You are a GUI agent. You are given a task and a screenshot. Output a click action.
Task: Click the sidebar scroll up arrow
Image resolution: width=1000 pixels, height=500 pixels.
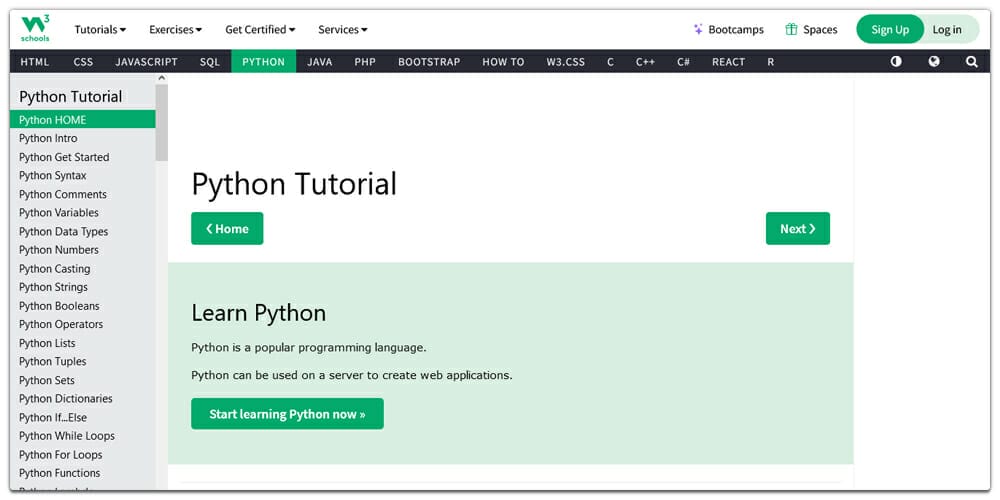coord(161,78)
